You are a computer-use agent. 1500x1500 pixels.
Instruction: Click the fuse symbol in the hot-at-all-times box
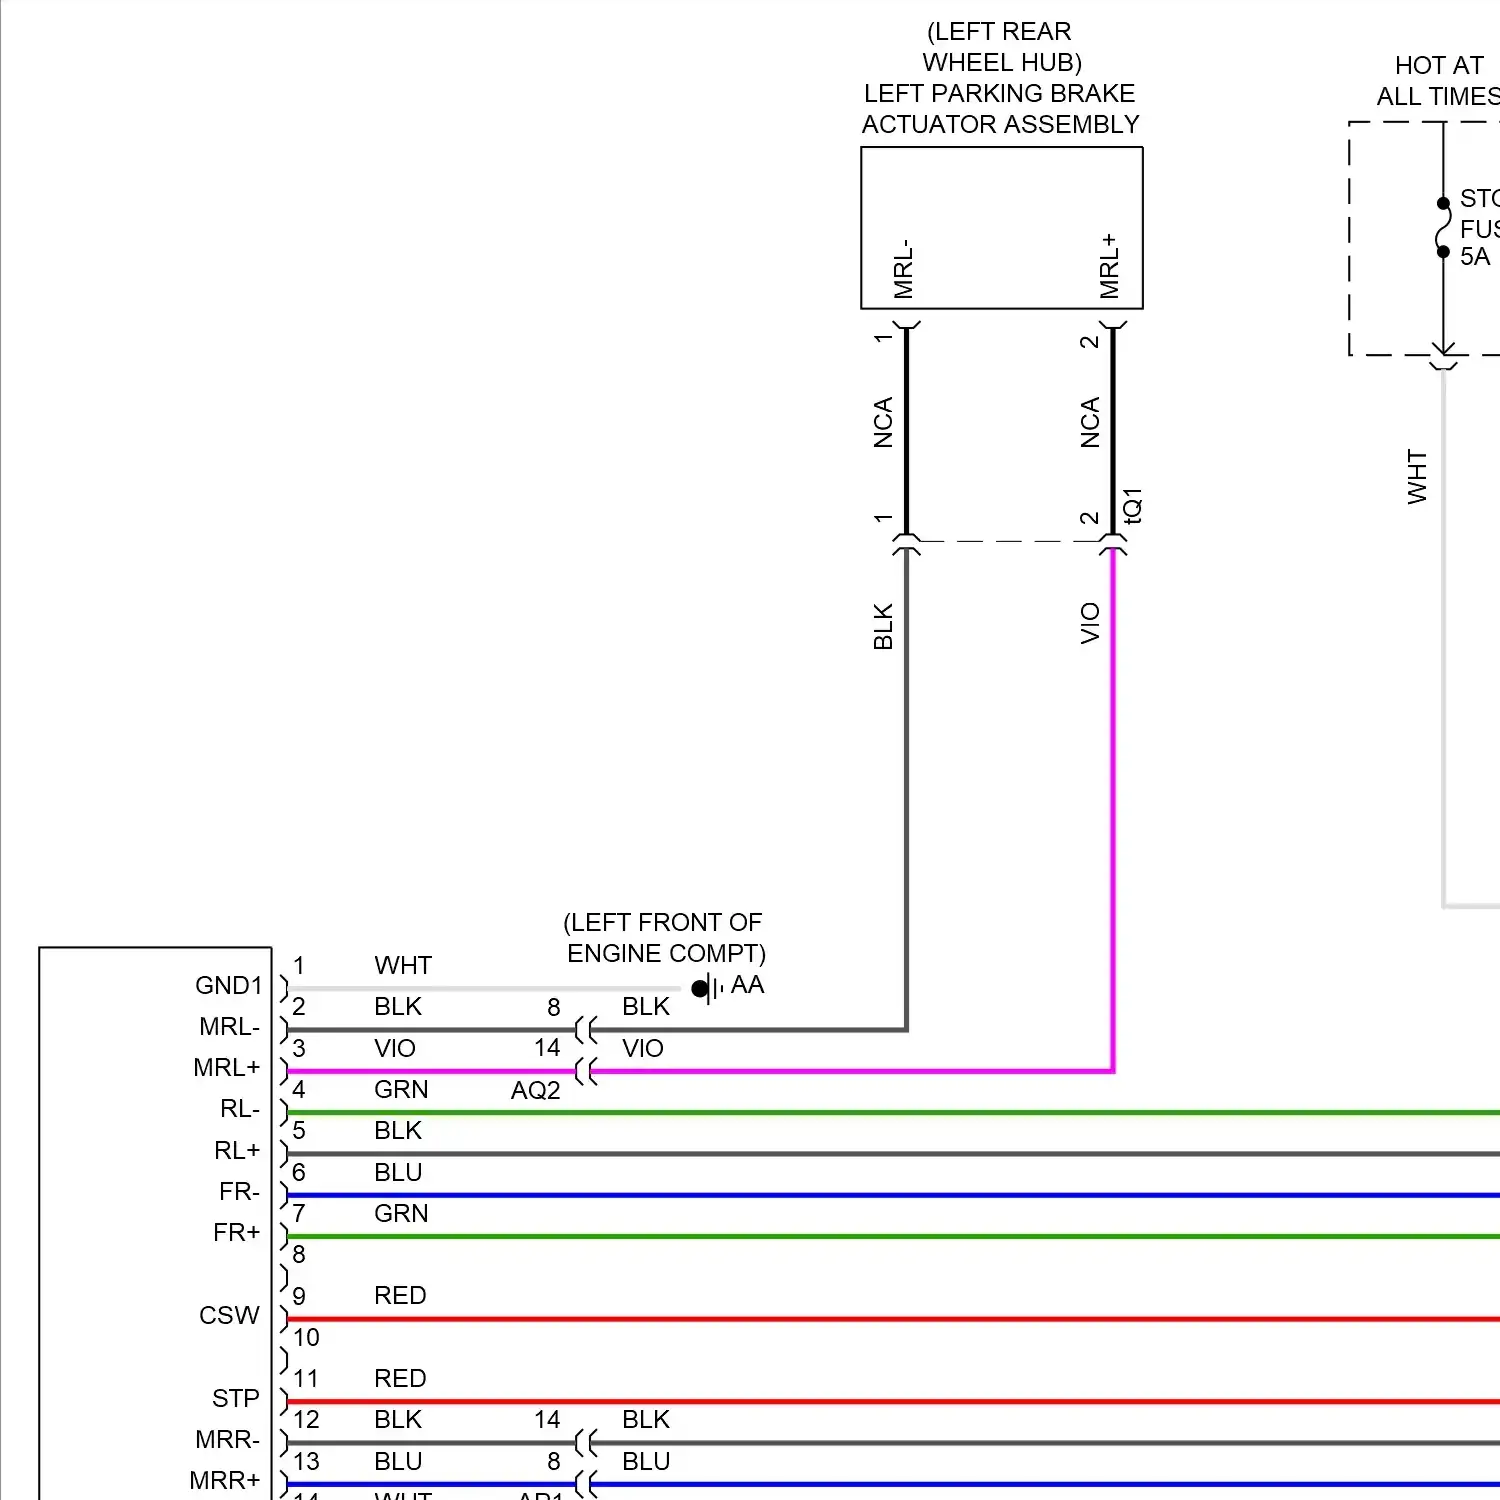click(1443, 228)
